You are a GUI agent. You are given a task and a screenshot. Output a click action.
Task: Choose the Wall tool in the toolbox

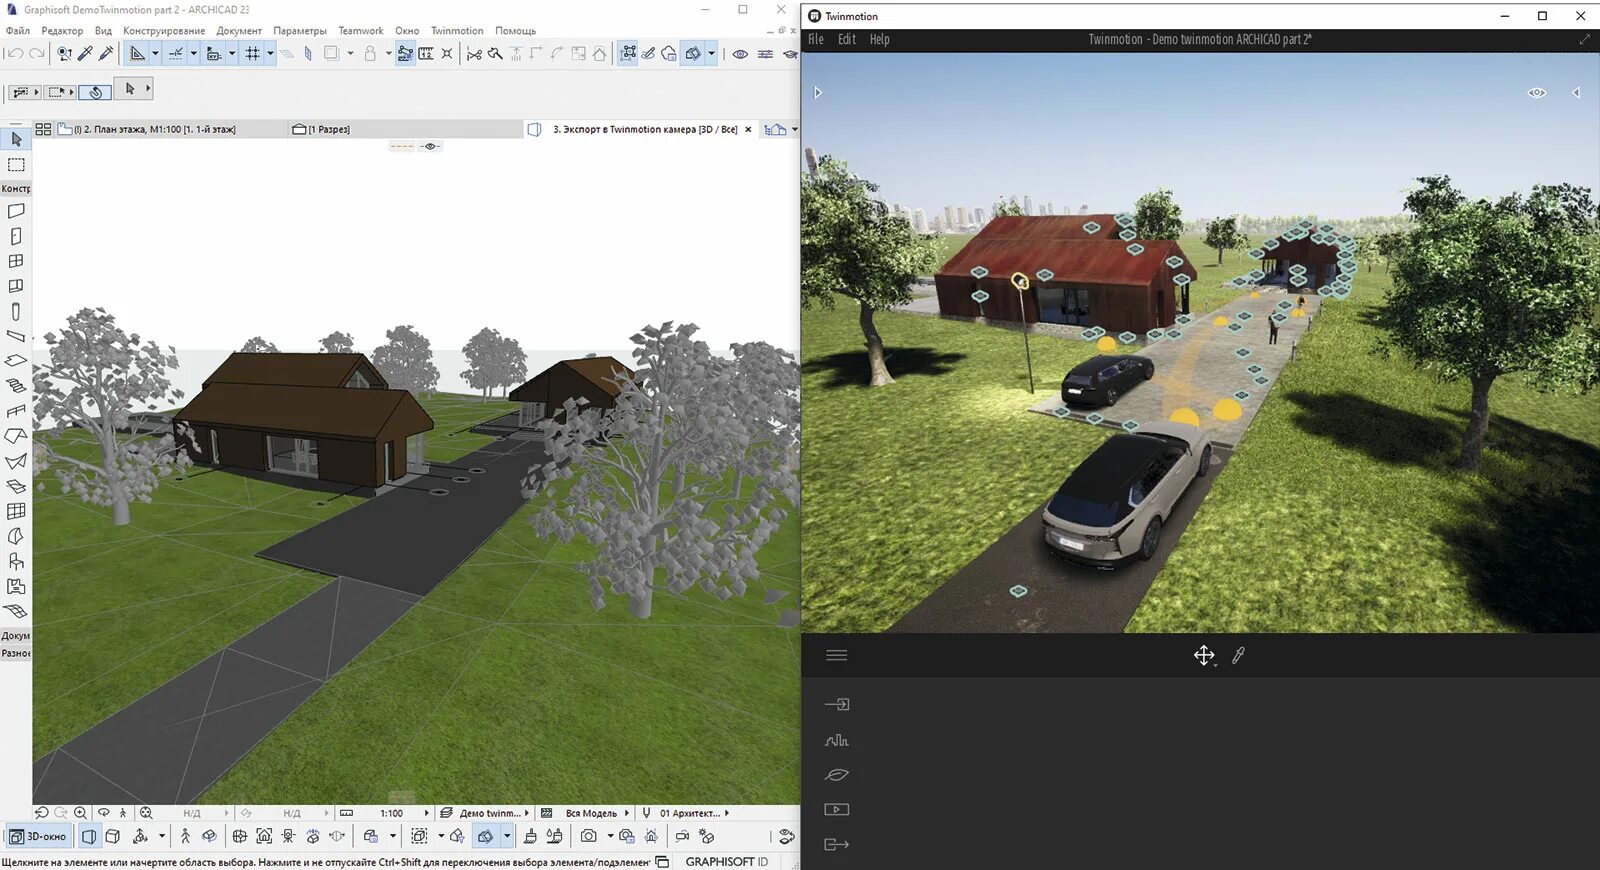coord(16,211)
